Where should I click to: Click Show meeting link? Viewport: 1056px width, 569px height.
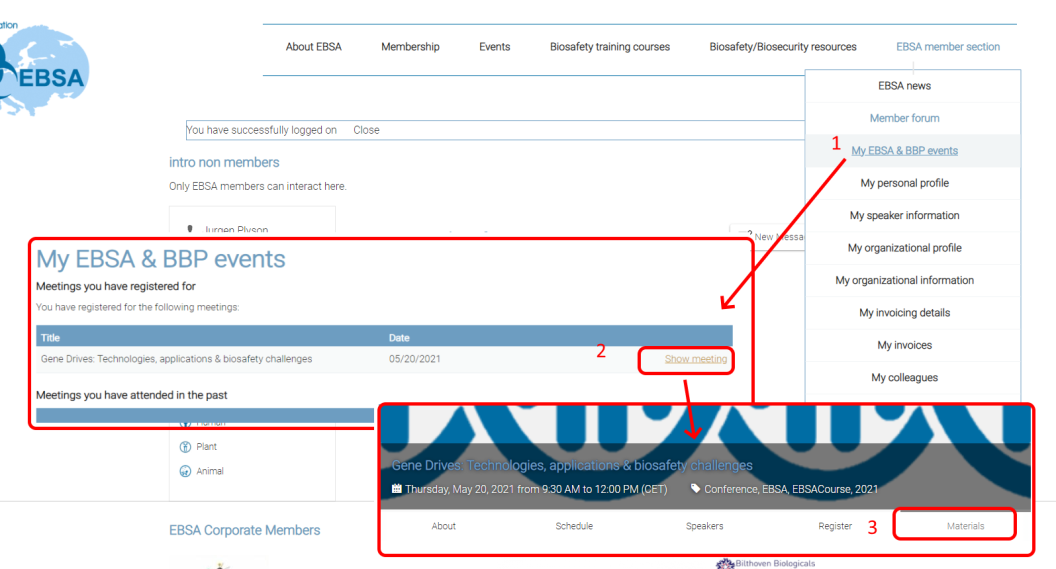[x=696, y=359]
